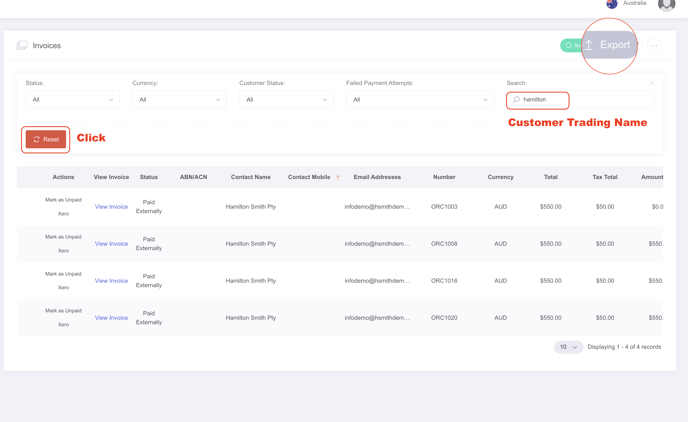Sort by the View Invoice column header

111,177
